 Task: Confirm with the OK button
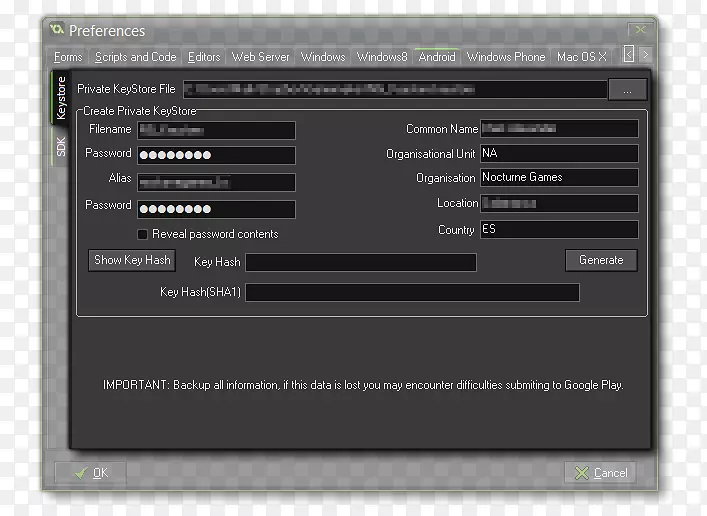tap(90, 472)
